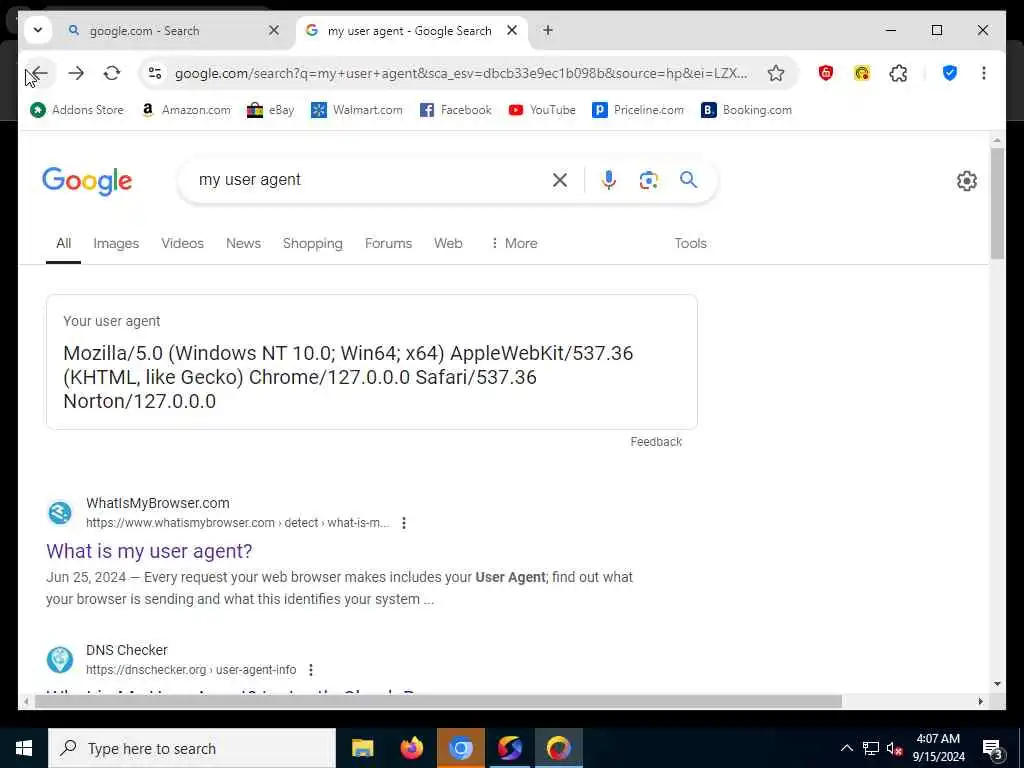1024x768 pixels.
Task: Select the News results tab
Action: coord(243,243)
